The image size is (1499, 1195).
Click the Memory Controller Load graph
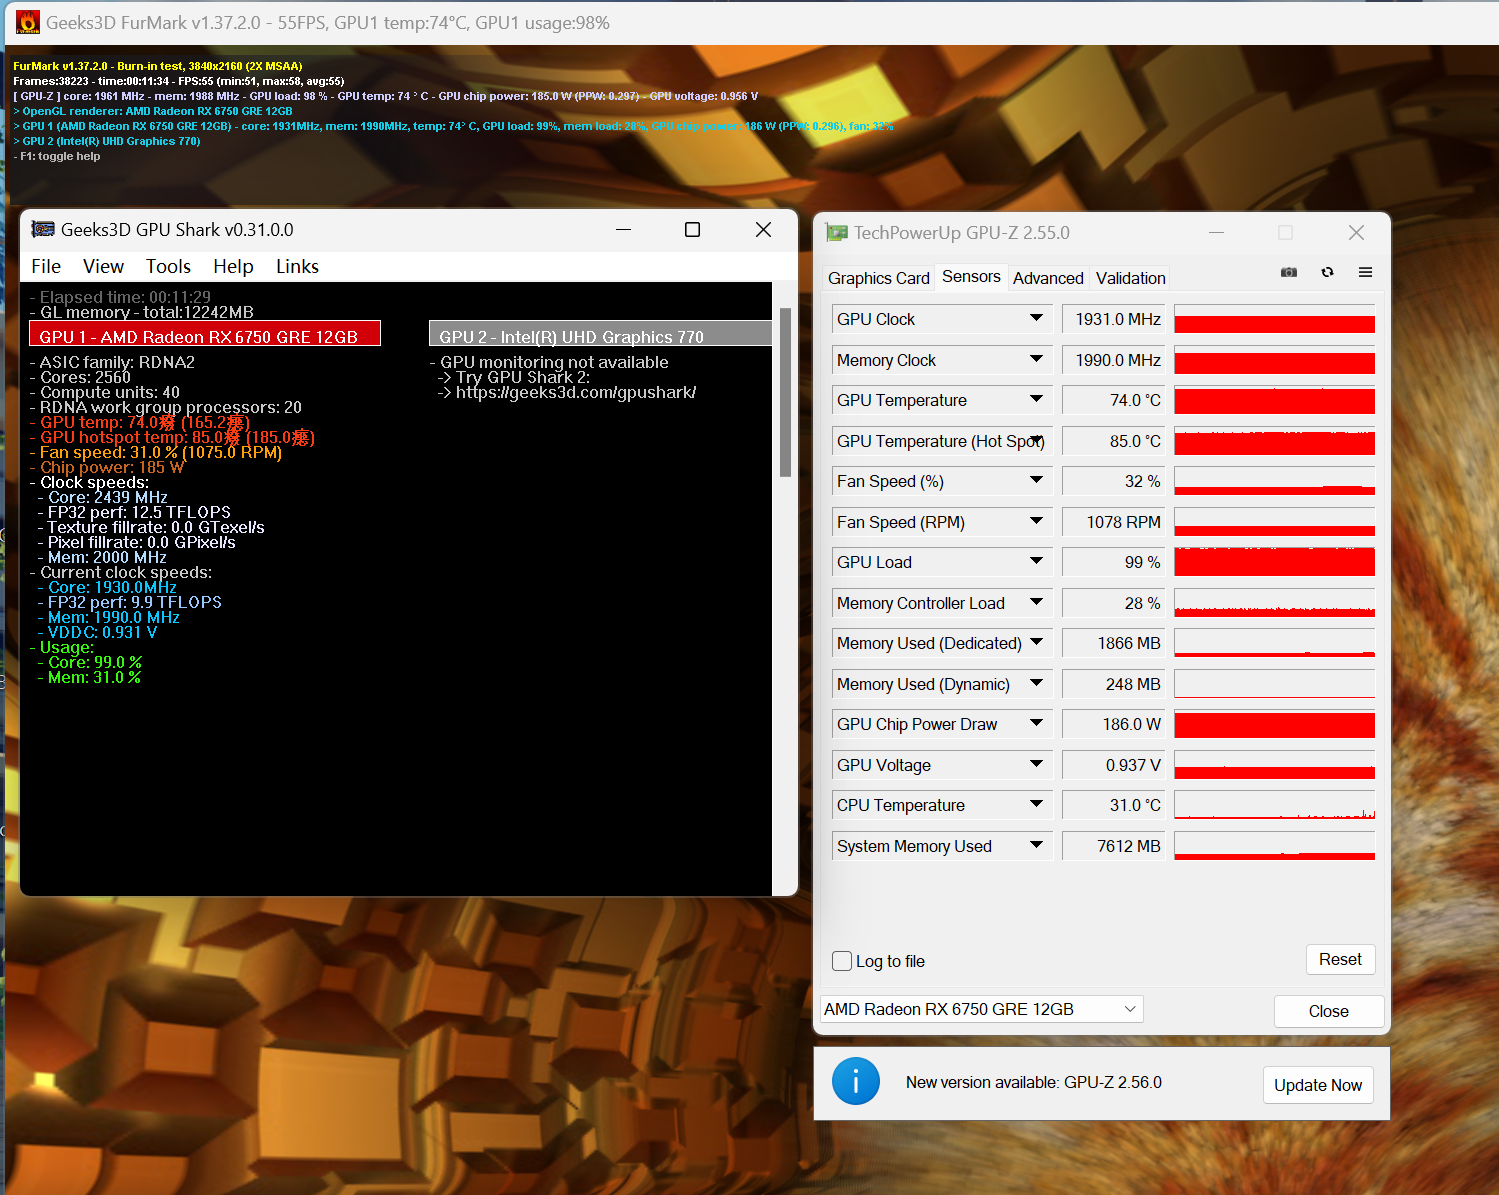[x=1274, y=602]
